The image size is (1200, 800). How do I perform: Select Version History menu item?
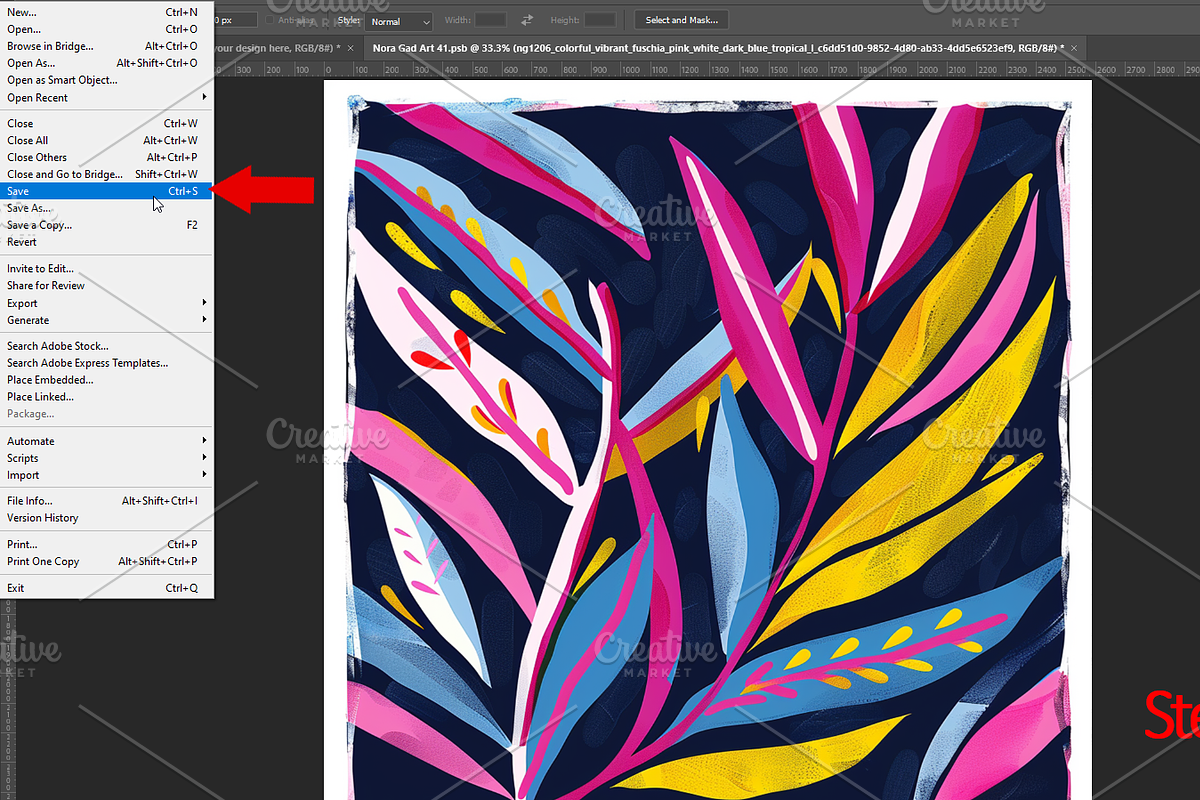(106, 518)
